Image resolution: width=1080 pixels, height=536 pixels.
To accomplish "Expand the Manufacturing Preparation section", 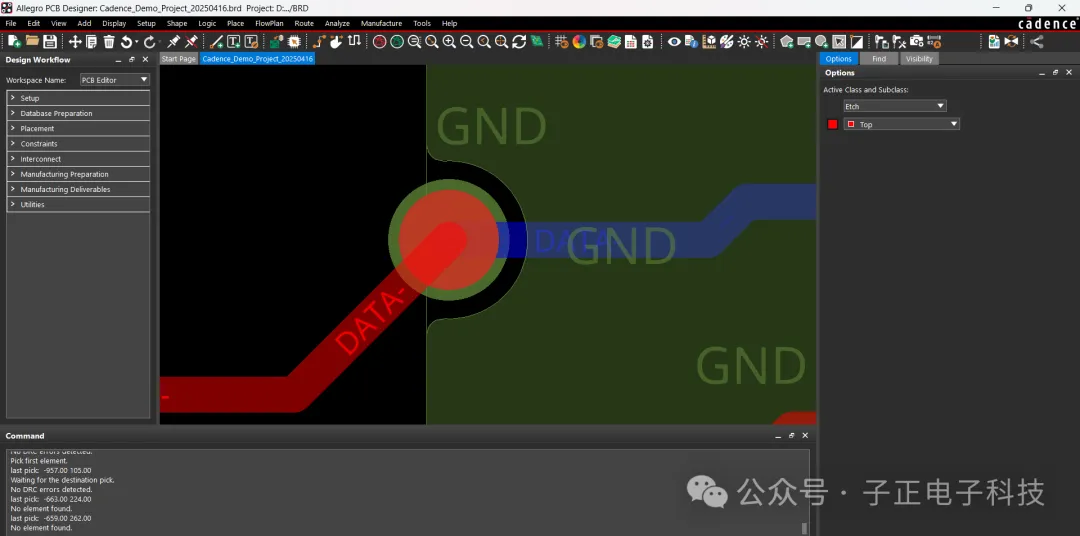I will click(78, 174).
